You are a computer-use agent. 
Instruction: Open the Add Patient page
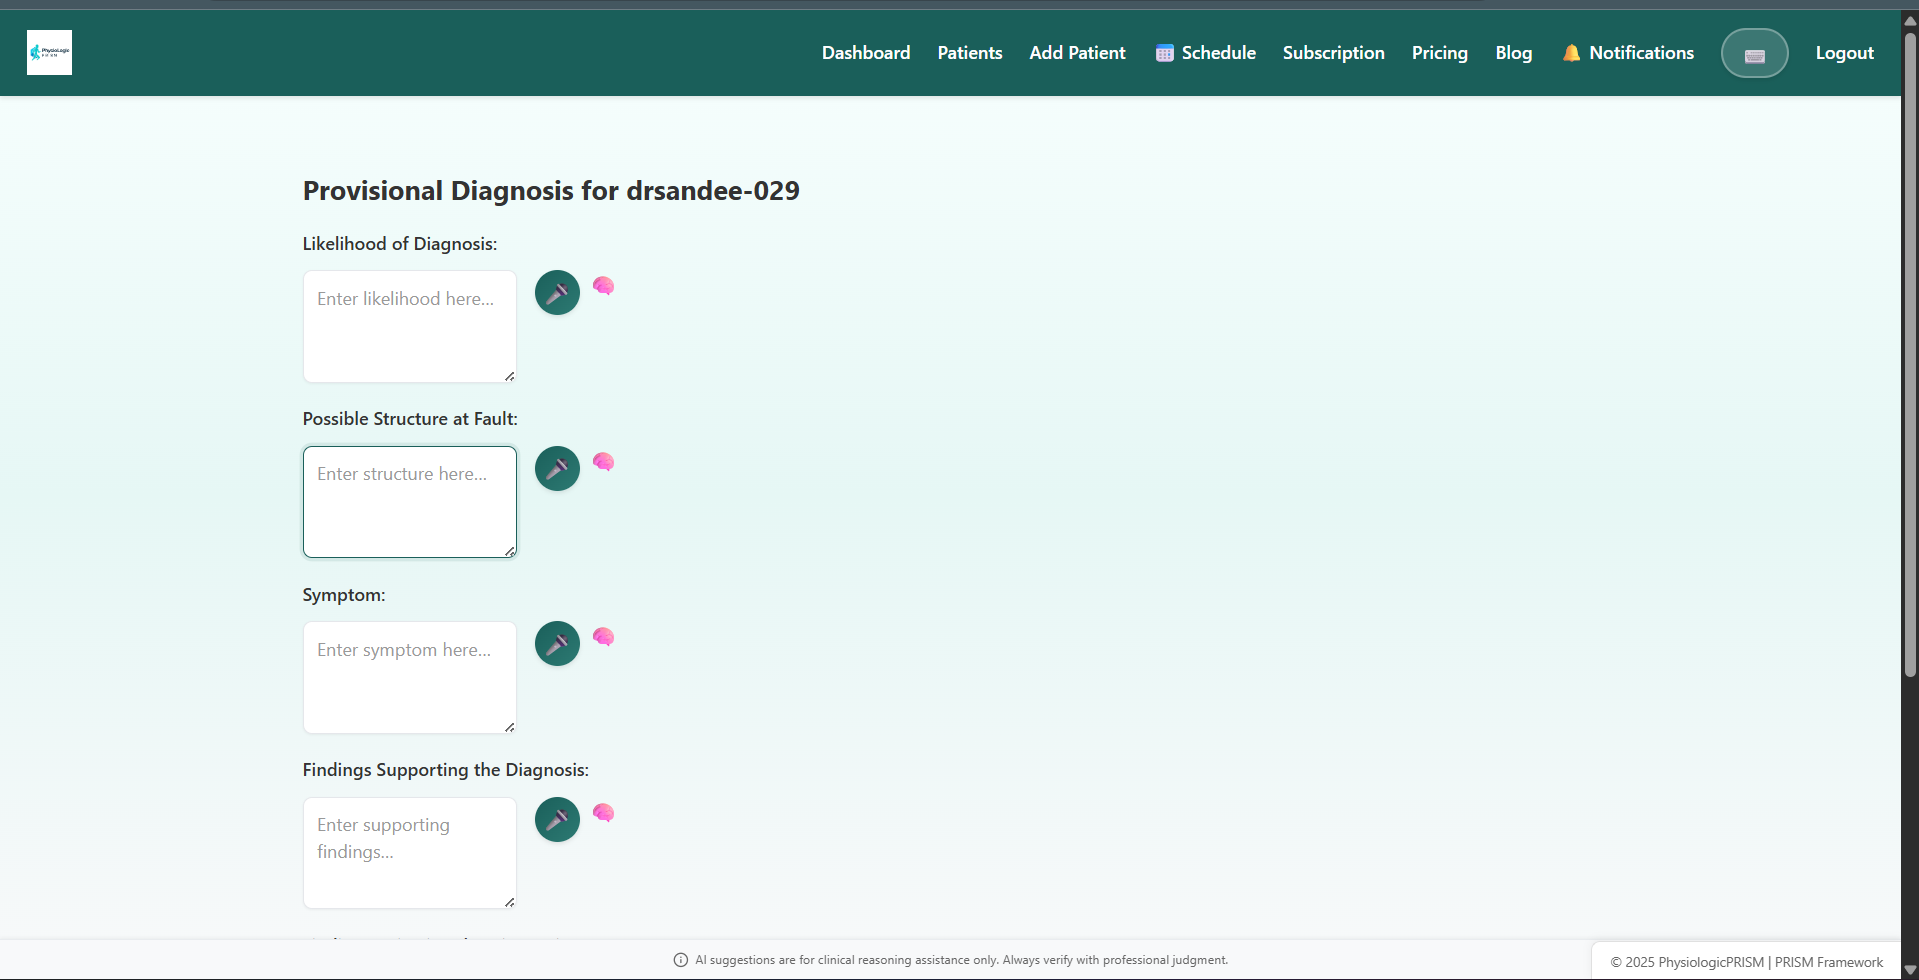(1077, 53)
